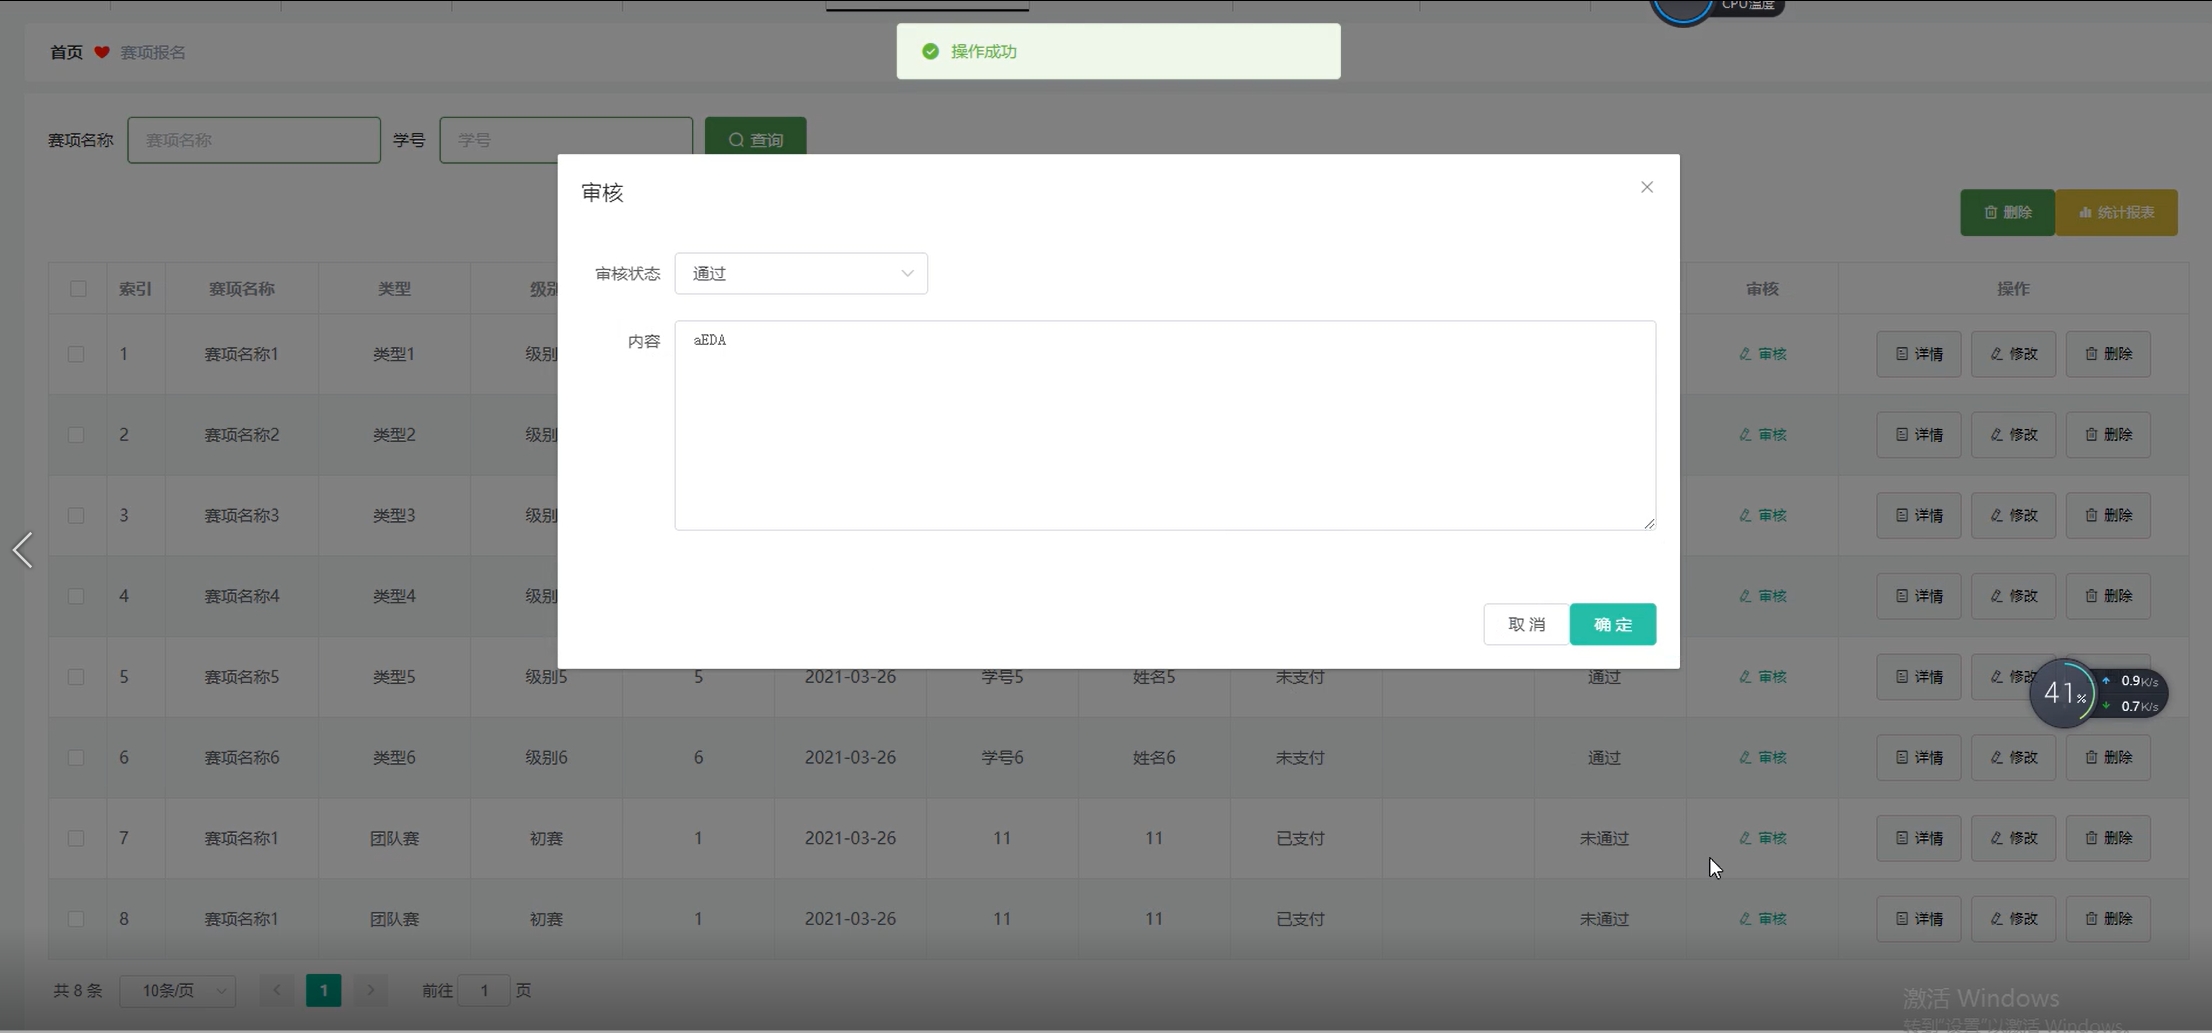Go to next page arrow in pagination
The width and height of the screenshot is (2212, 1033).
pos(370,991)
